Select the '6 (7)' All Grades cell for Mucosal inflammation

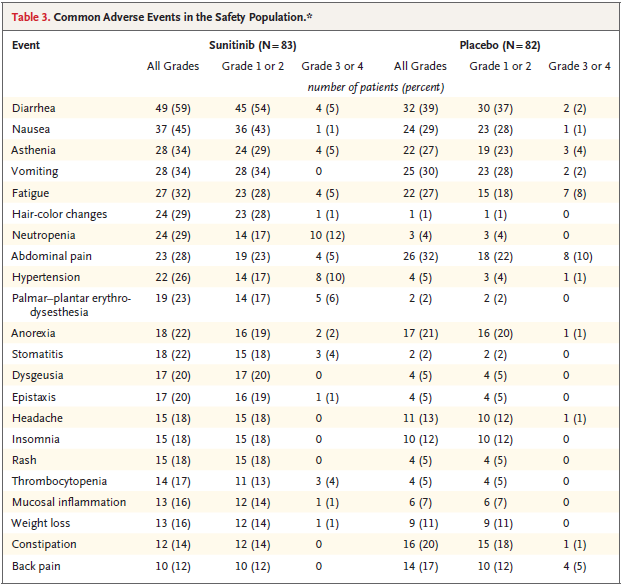[420, 502]
